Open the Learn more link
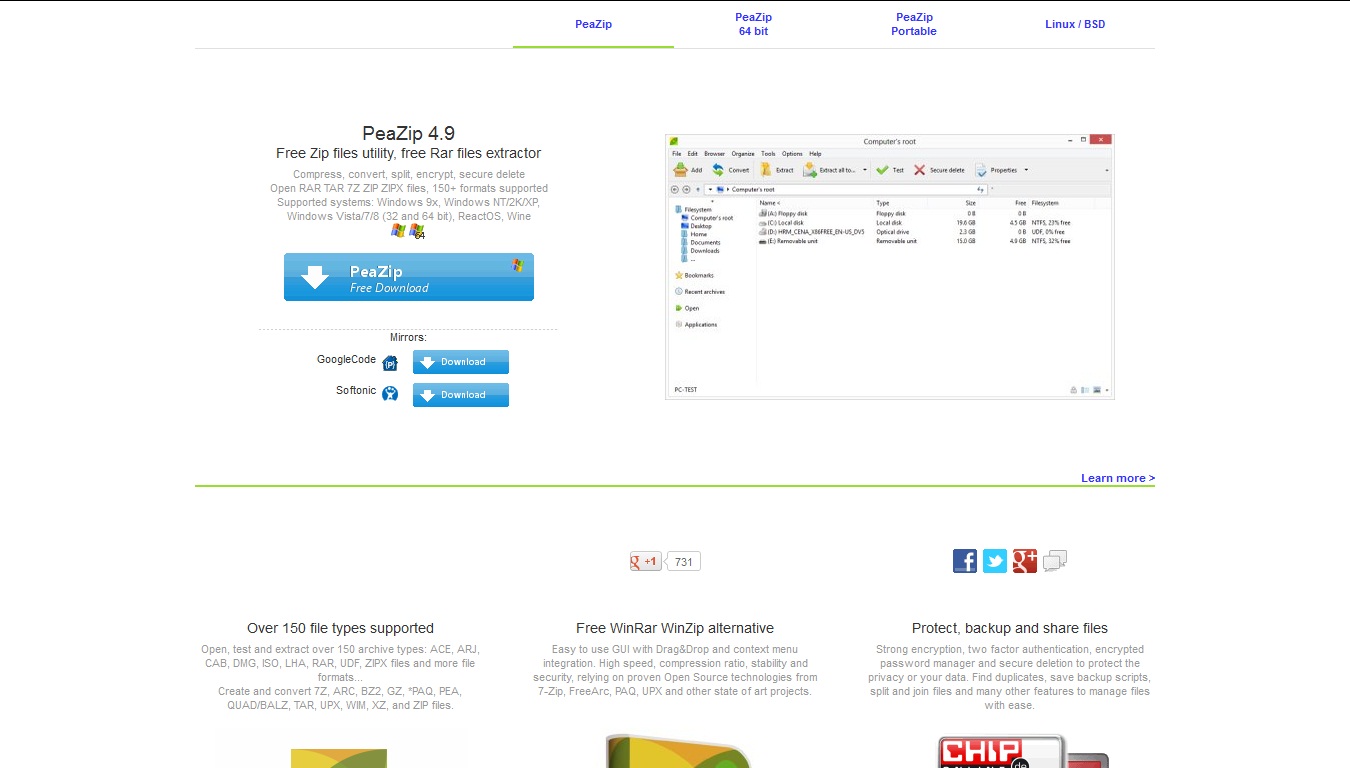 click(x=1118, y=478)
